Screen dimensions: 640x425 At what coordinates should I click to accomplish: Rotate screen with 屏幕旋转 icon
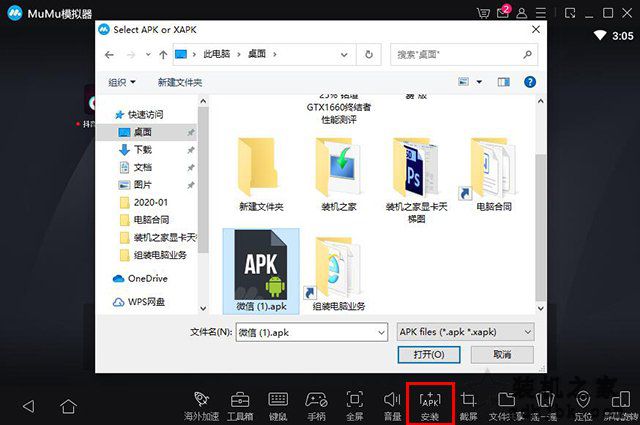click(621, 405)
